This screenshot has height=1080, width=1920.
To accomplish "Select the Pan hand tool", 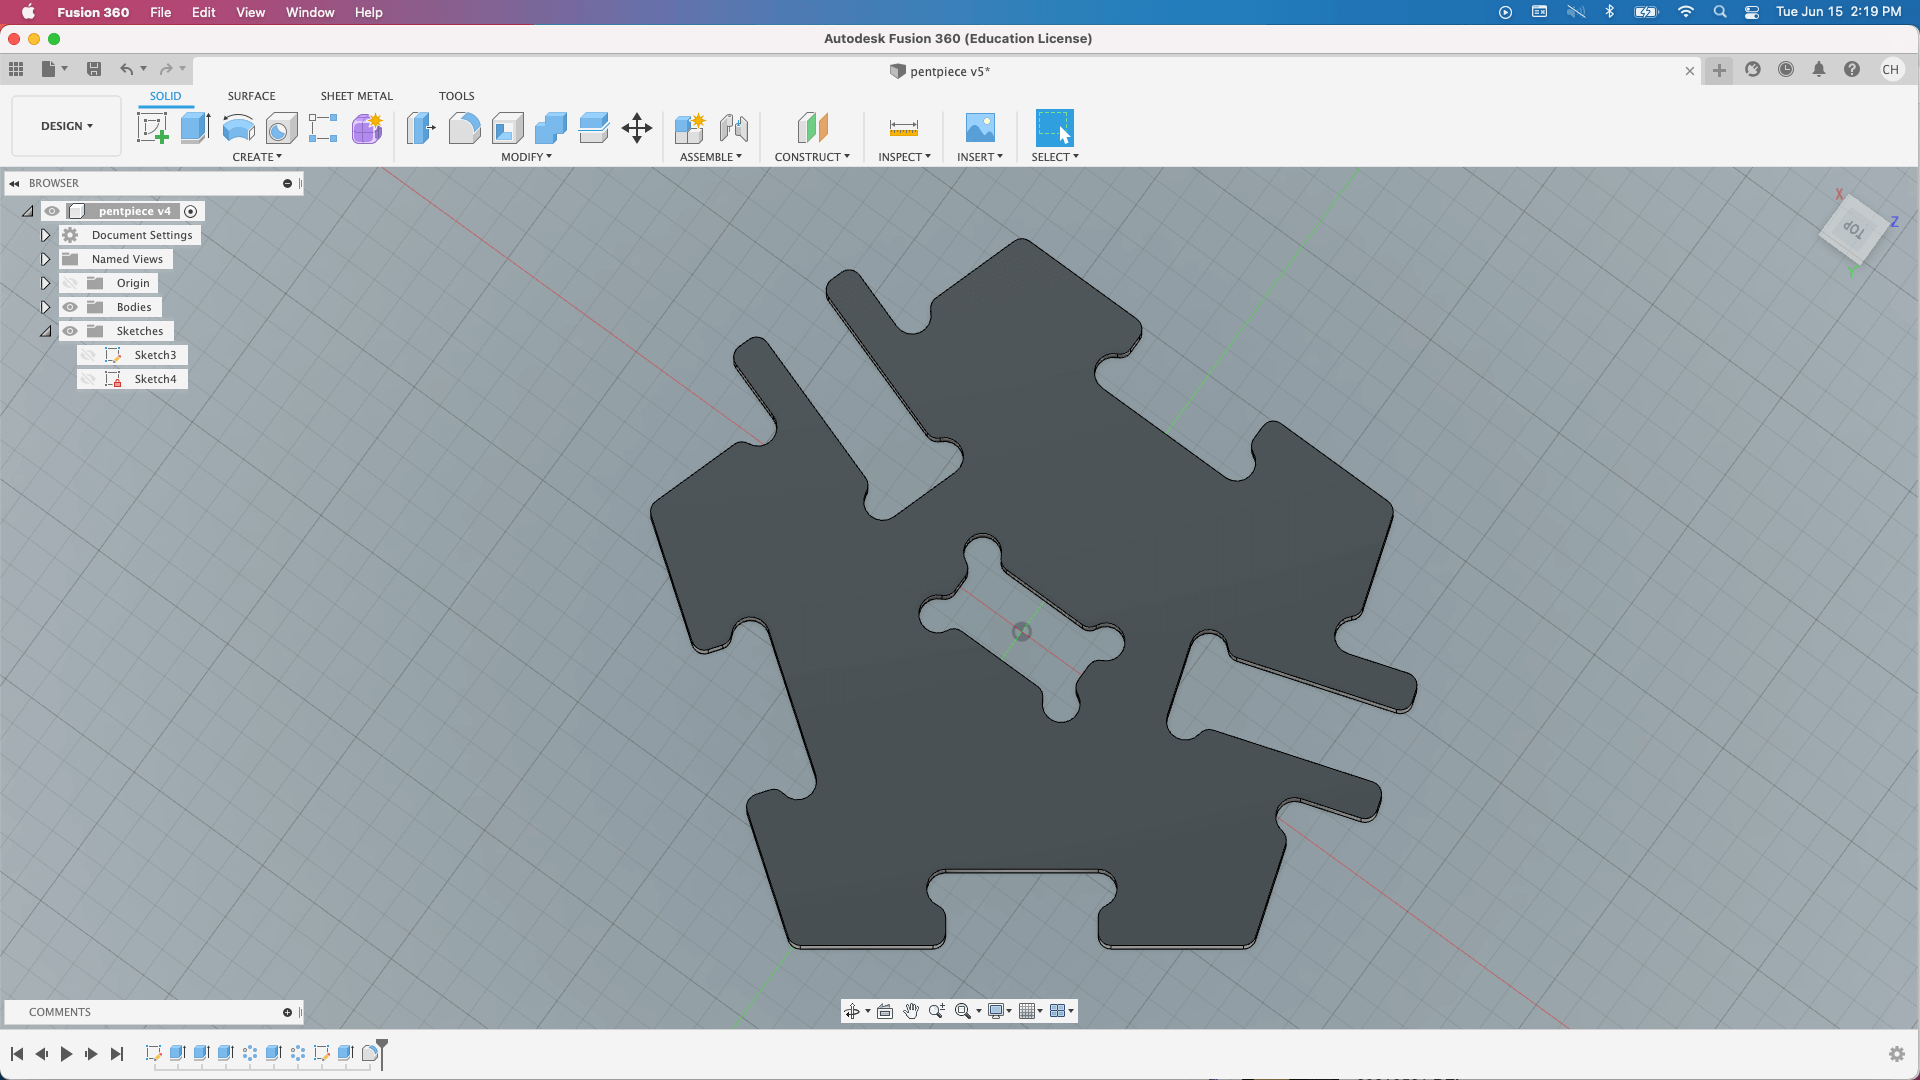I will pos(911,1011).
